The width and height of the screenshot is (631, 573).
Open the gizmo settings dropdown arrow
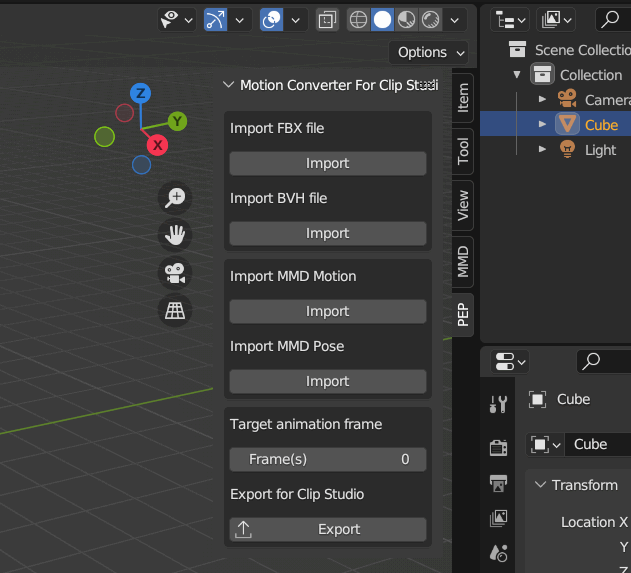click(239, 20)
